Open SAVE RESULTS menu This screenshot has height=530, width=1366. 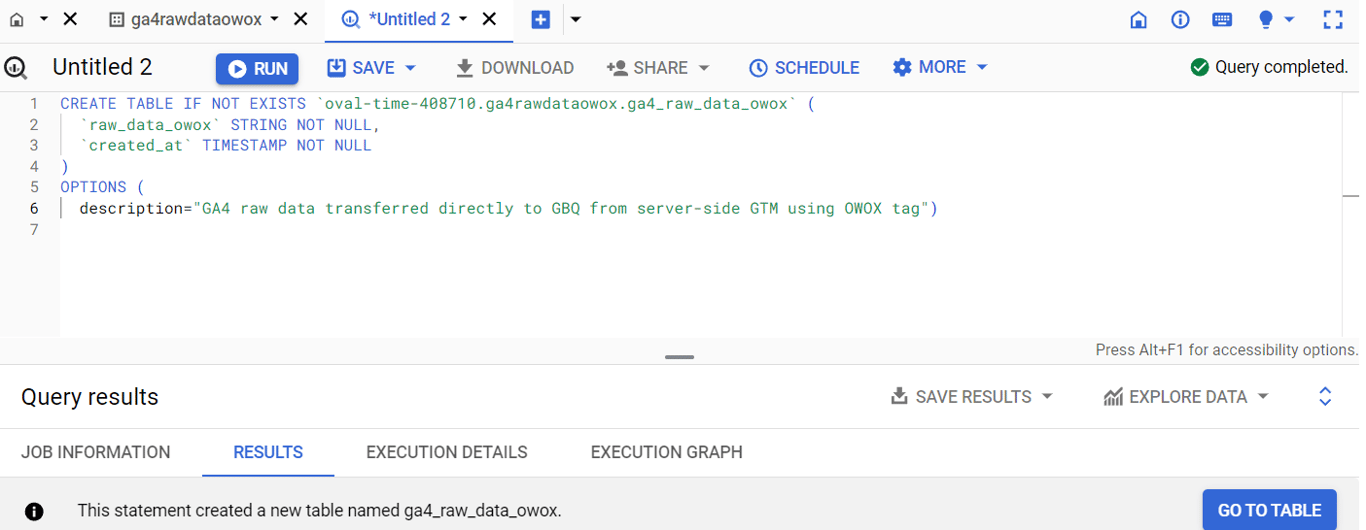(972, 397)
